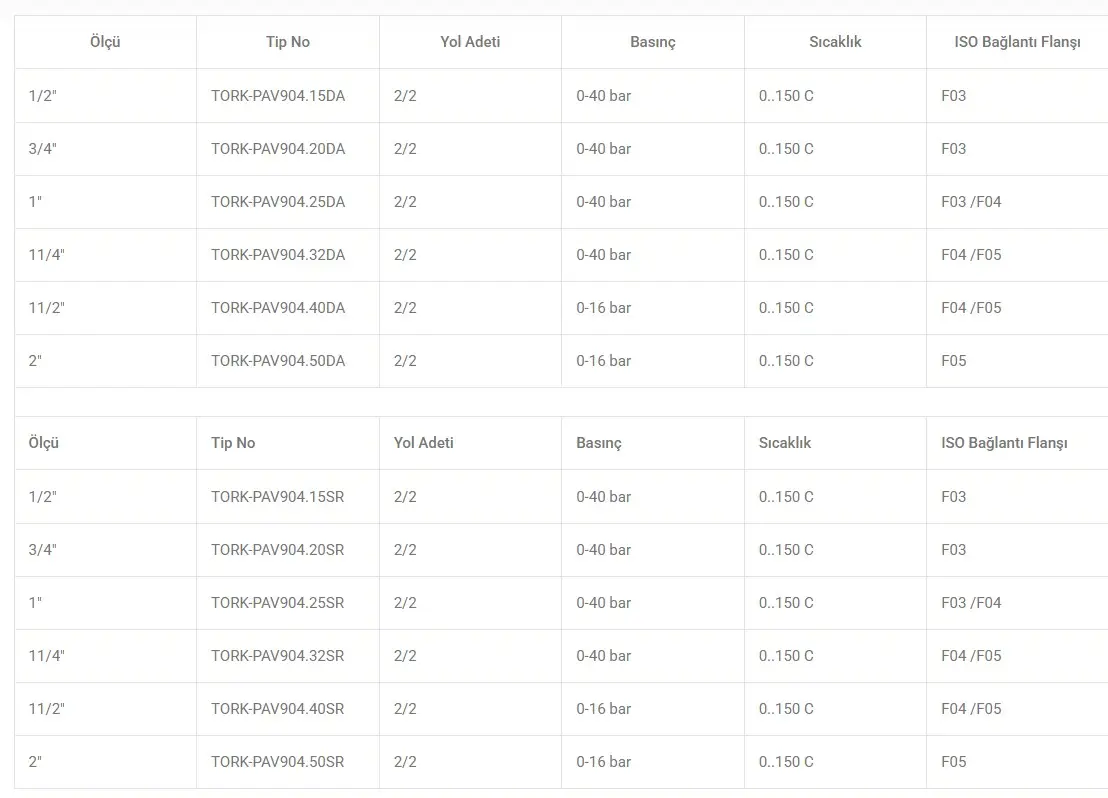
Task: Click the Sıcaklık header of the SR table
Action: coord(785,443)
